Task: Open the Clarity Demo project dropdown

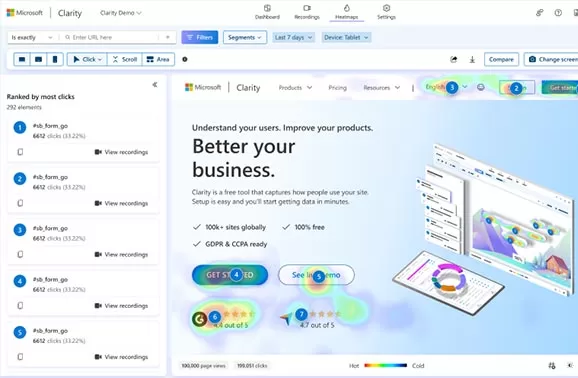Action: tap(121, 13)
